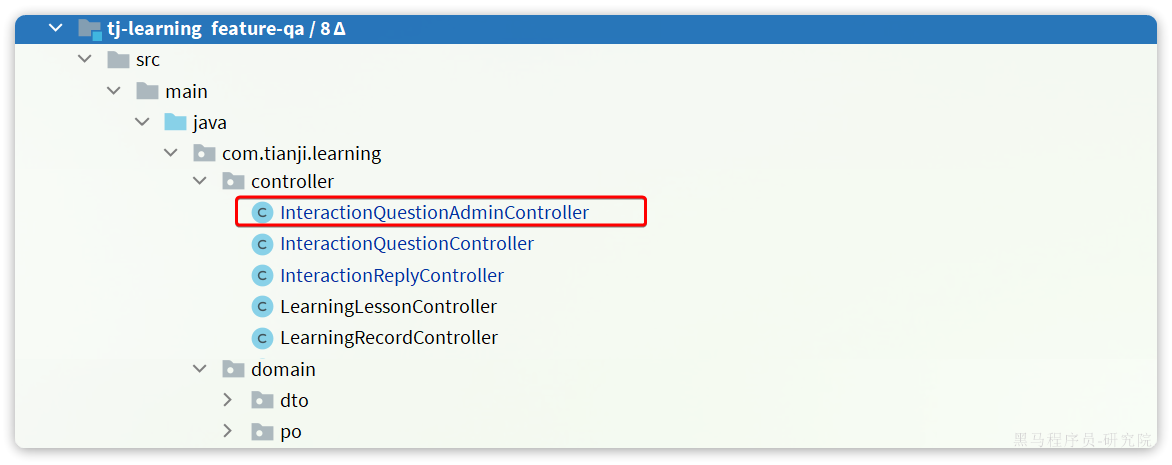Click the tj-learning module folder icon
The width and height of the screenshot is (1172, 465).
tap(90, 30)
